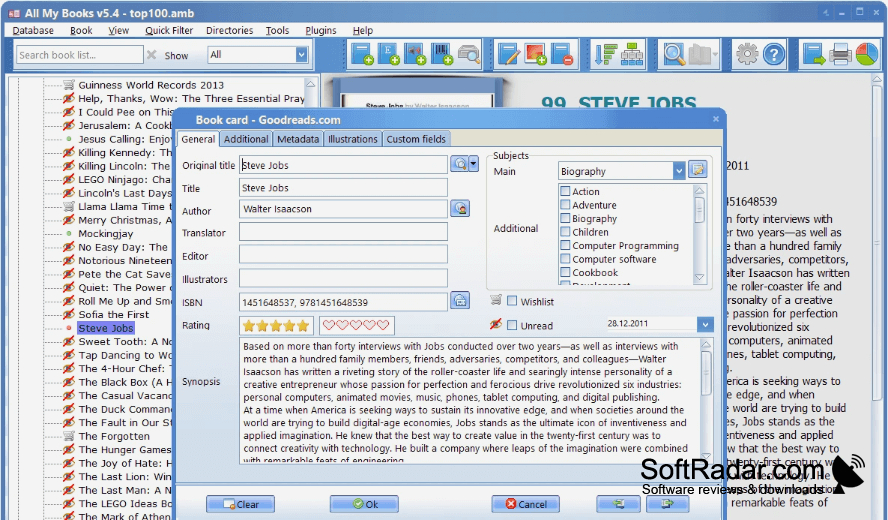
Task: Click the Translator input field
Action: 343,232
